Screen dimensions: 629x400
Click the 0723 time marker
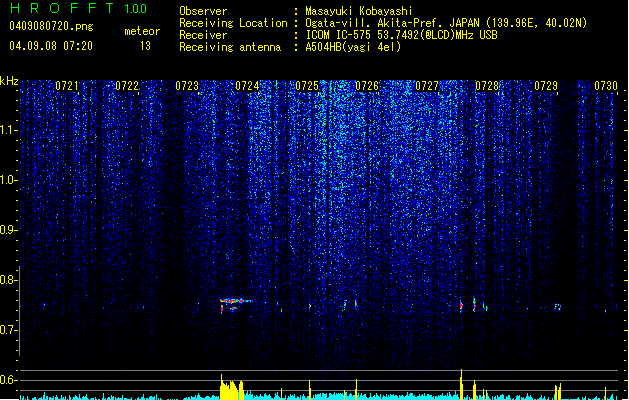click(x=187, y=86)
